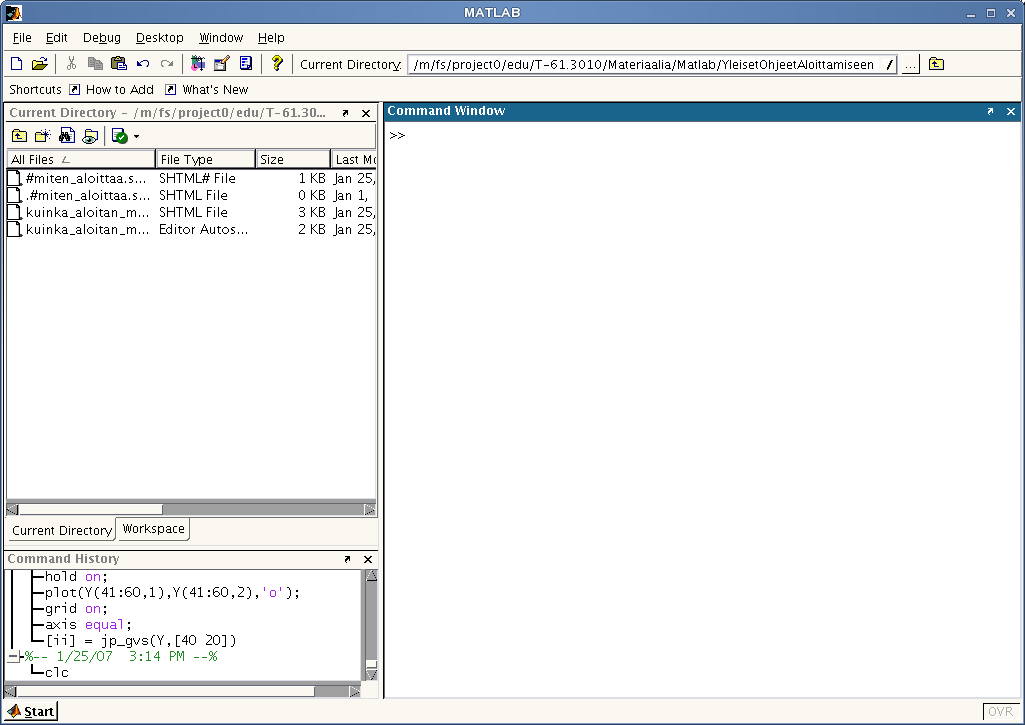Select the plot(Y(41:60,1)...) history entry

click(x=173, y=592)
